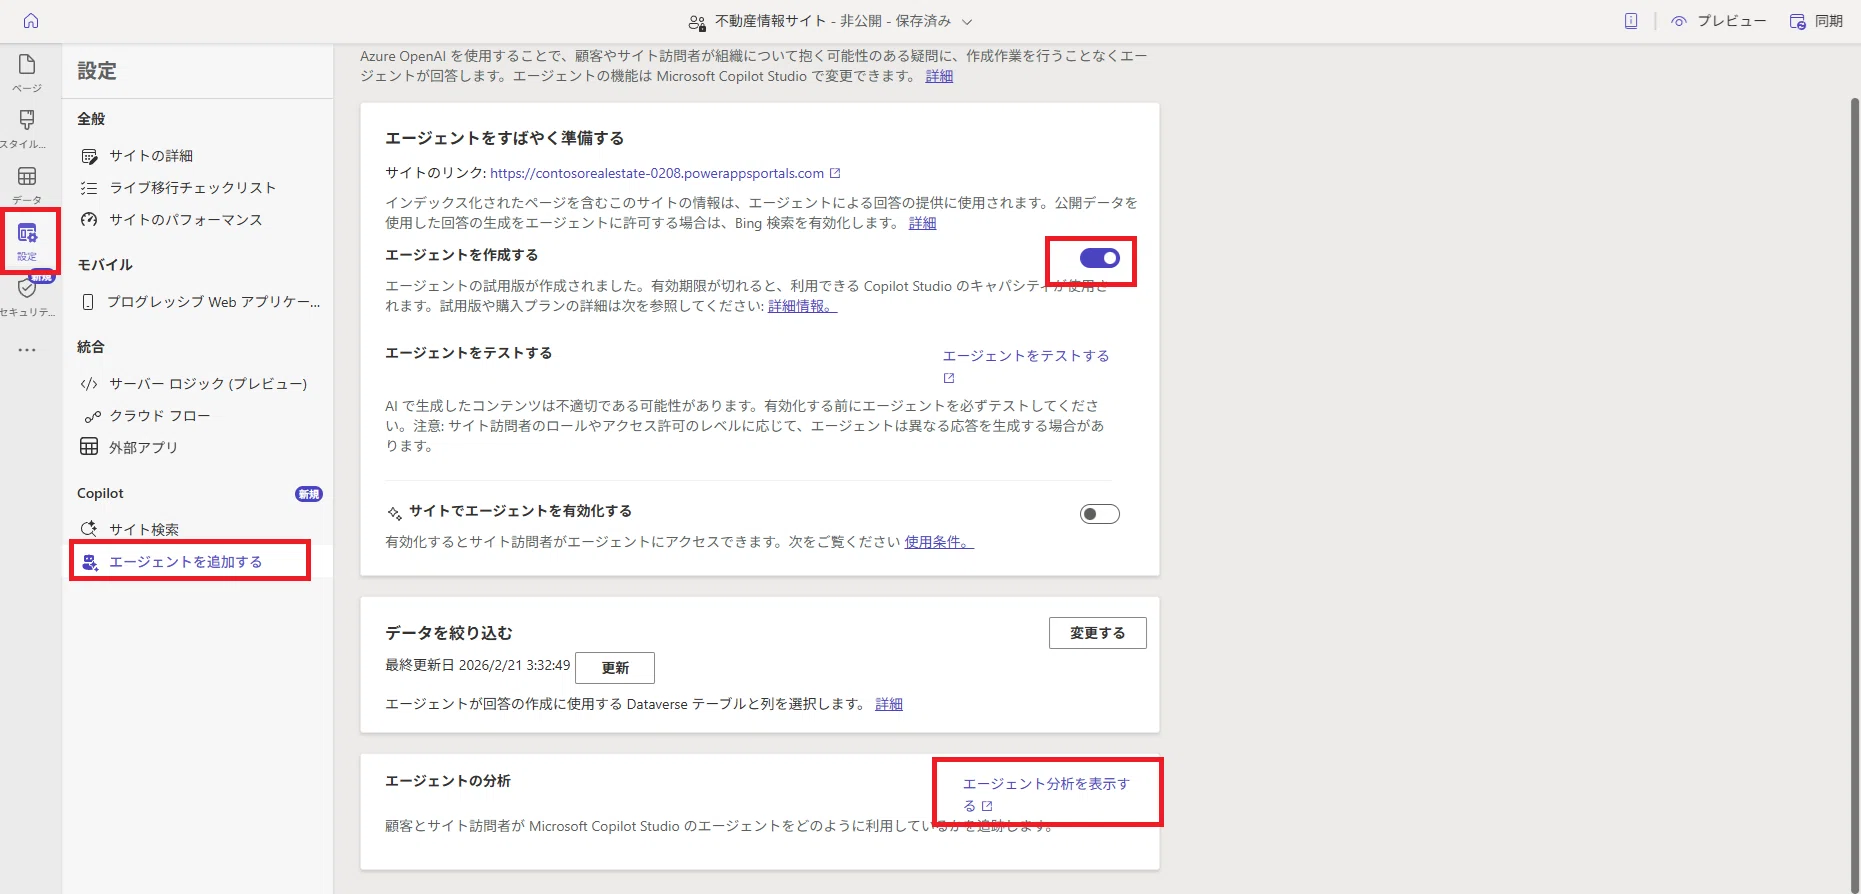This screenshot has height=894, width=1861.
Task: Click 詳細 link after Copilot Studio description
Action: [x=939, y=76]
